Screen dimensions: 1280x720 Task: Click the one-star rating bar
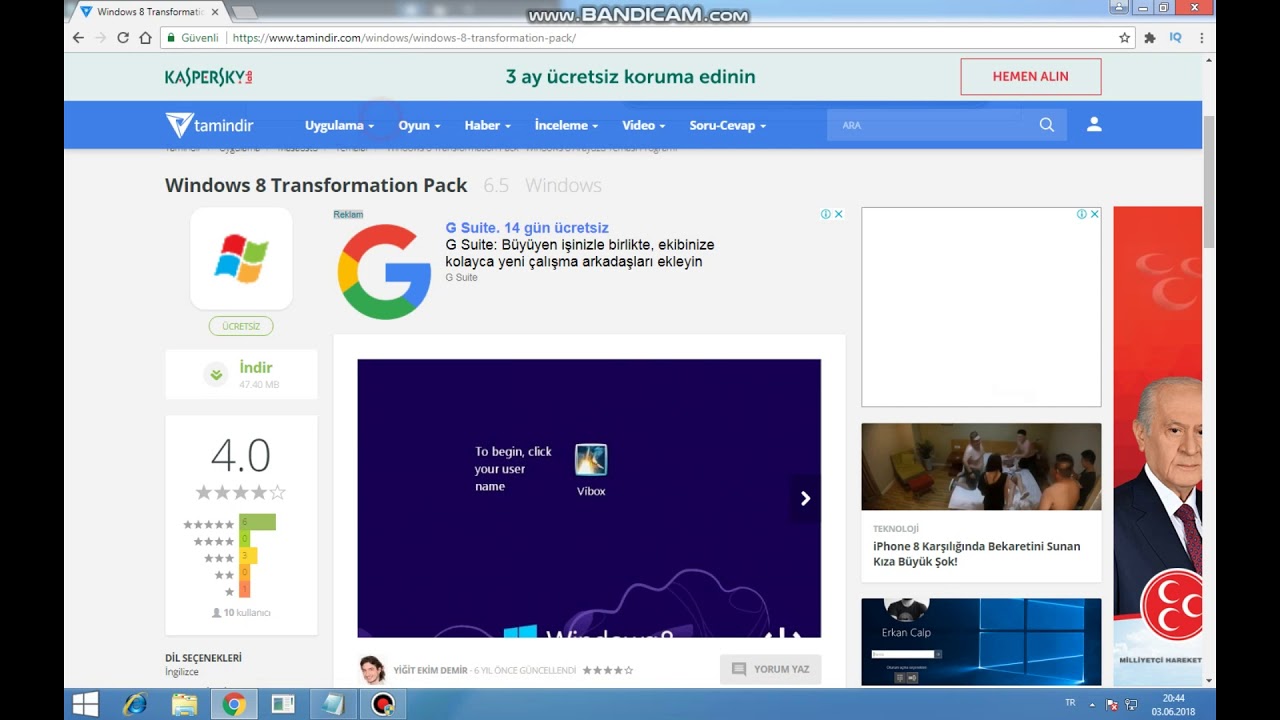(244, 590)
